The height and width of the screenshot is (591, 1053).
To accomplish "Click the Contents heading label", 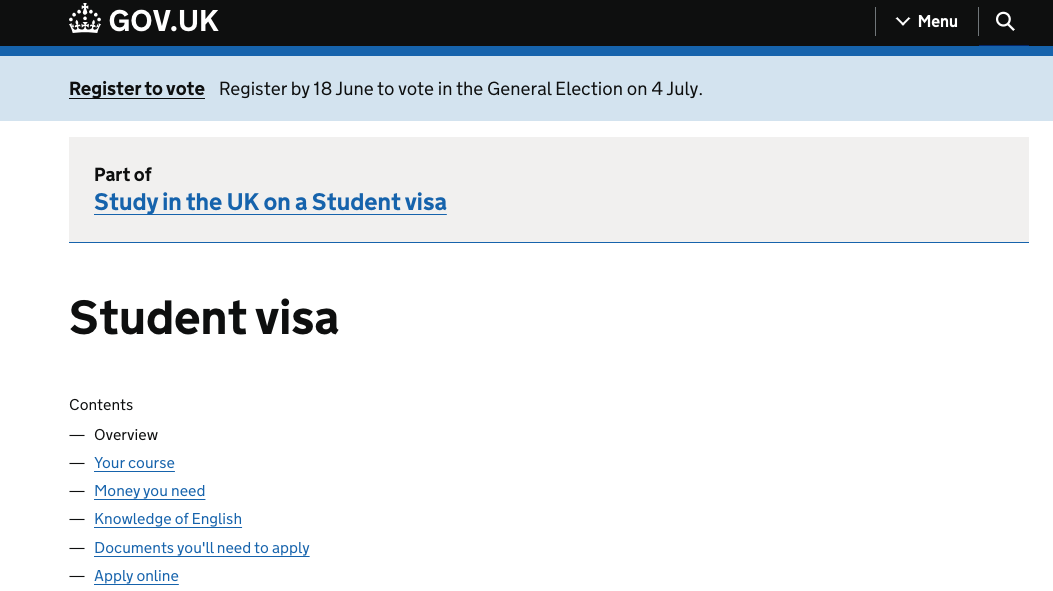I will (101, 405).
